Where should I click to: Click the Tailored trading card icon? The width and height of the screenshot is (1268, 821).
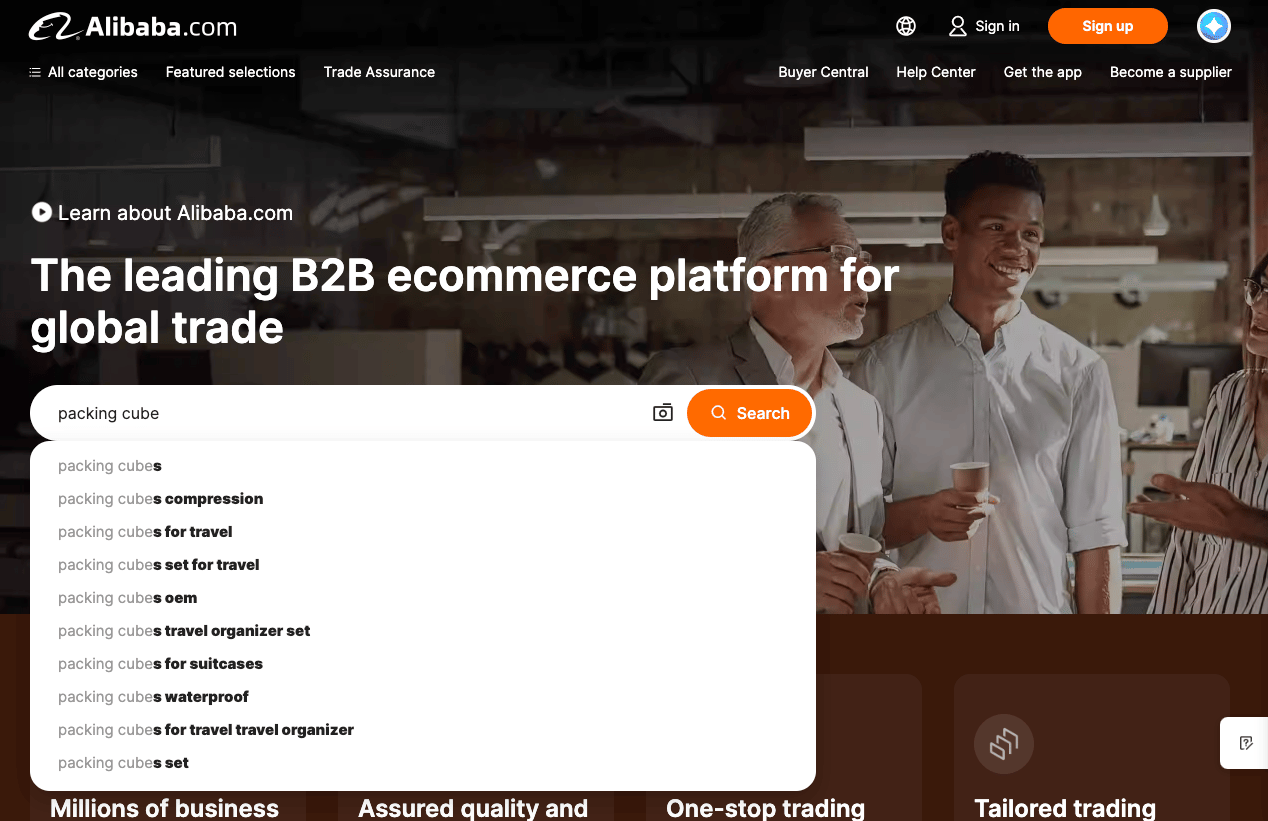pos(1004,744)
